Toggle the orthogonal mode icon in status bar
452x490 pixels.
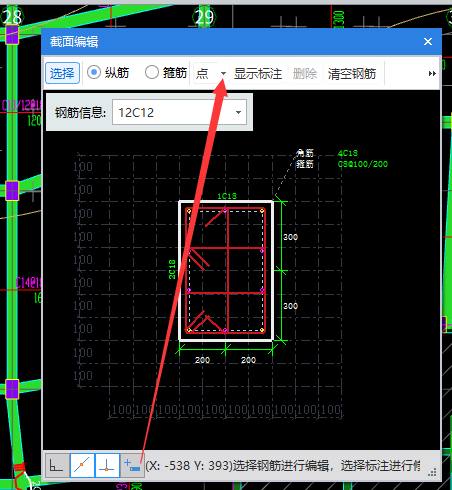pos(57,465)
